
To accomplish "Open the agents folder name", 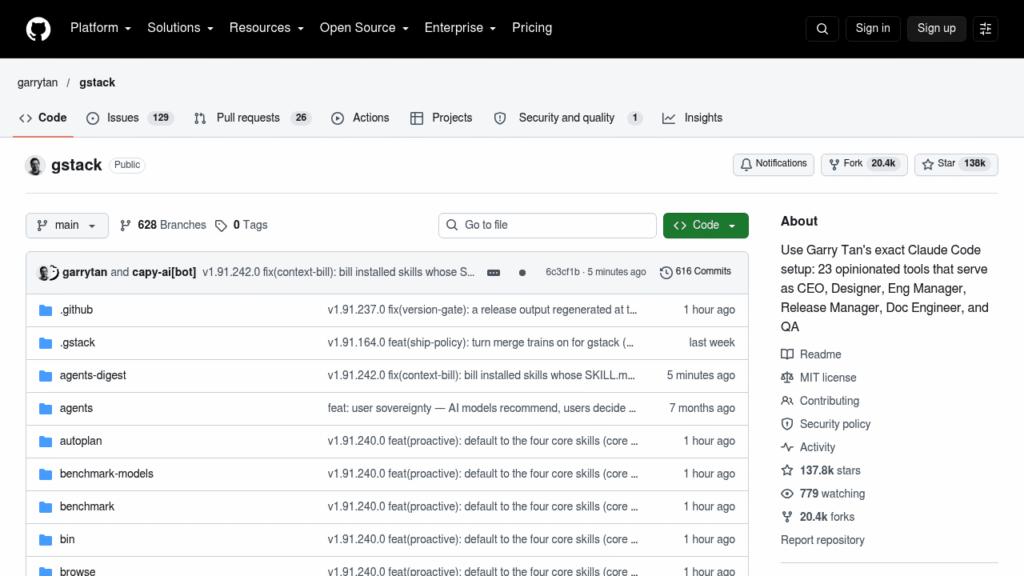I will (x=76, y=408).
